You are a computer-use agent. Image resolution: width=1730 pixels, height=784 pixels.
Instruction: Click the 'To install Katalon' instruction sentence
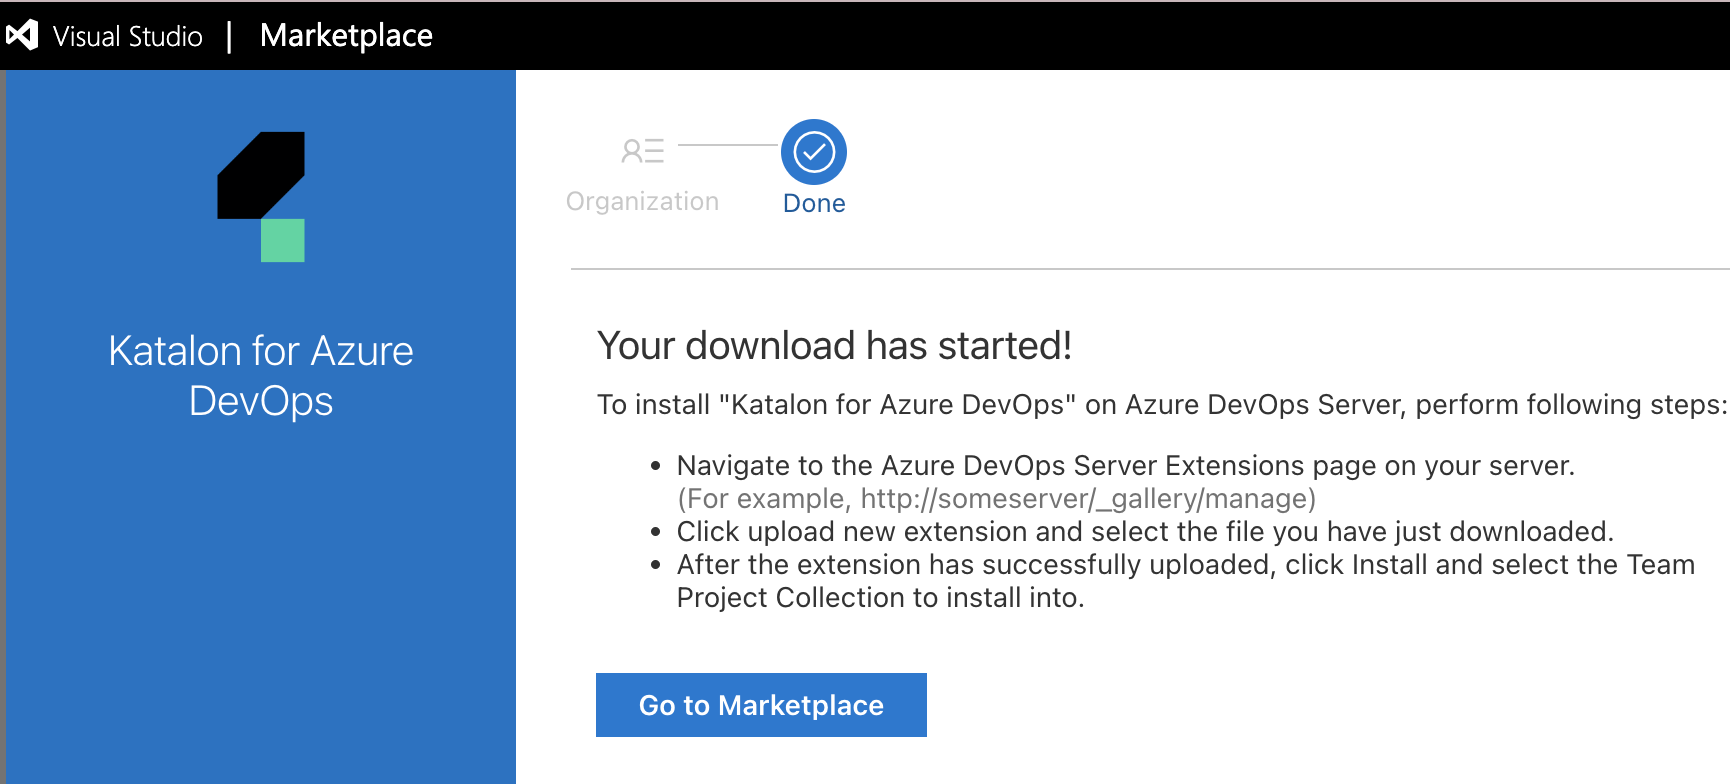tap(1160, 405)
